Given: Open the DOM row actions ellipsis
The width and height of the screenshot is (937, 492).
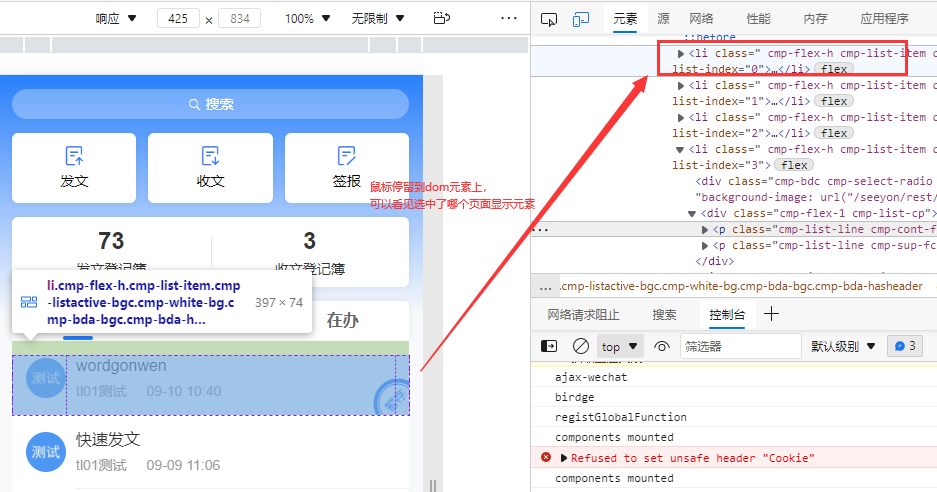Looking at the screenshot, I should click(x=540, y=230).
